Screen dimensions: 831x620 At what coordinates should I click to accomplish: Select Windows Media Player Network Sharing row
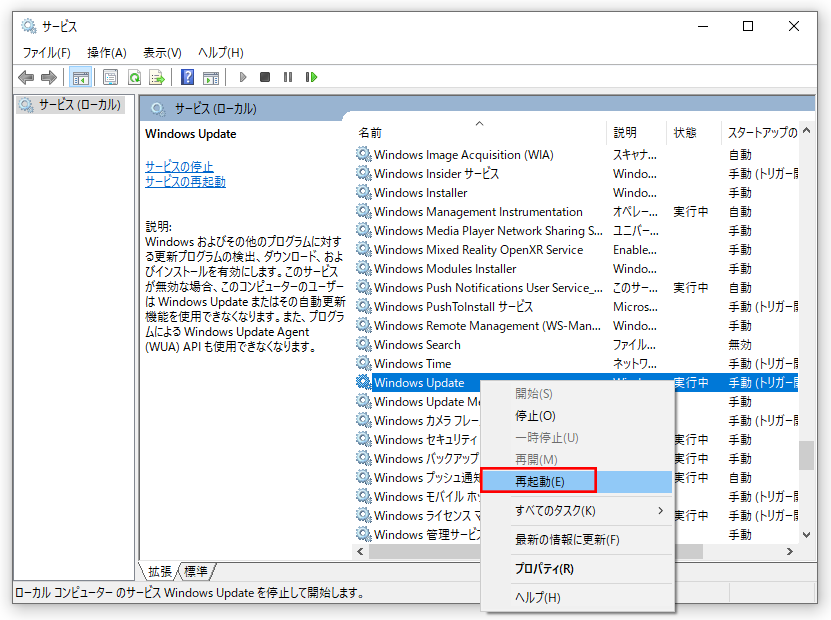577,231
